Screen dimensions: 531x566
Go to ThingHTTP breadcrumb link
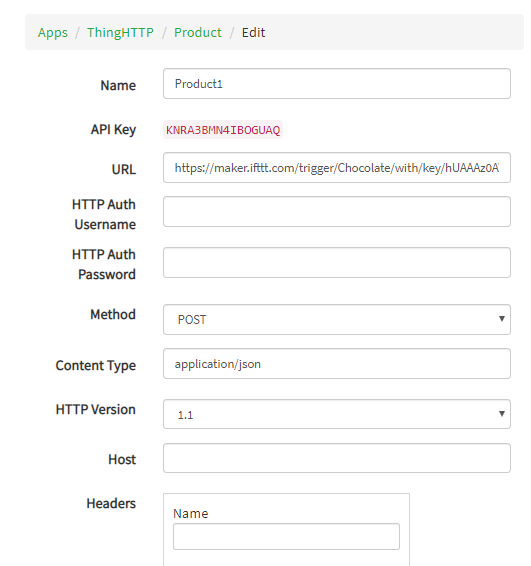coord(120,32)
